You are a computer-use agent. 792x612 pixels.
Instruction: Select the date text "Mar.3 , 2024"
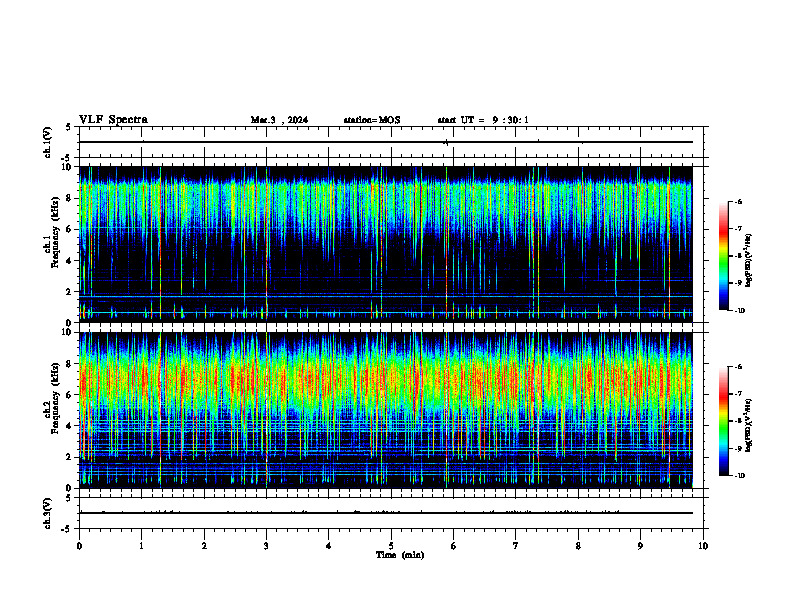pyautogui.click(x=279, y=120)
